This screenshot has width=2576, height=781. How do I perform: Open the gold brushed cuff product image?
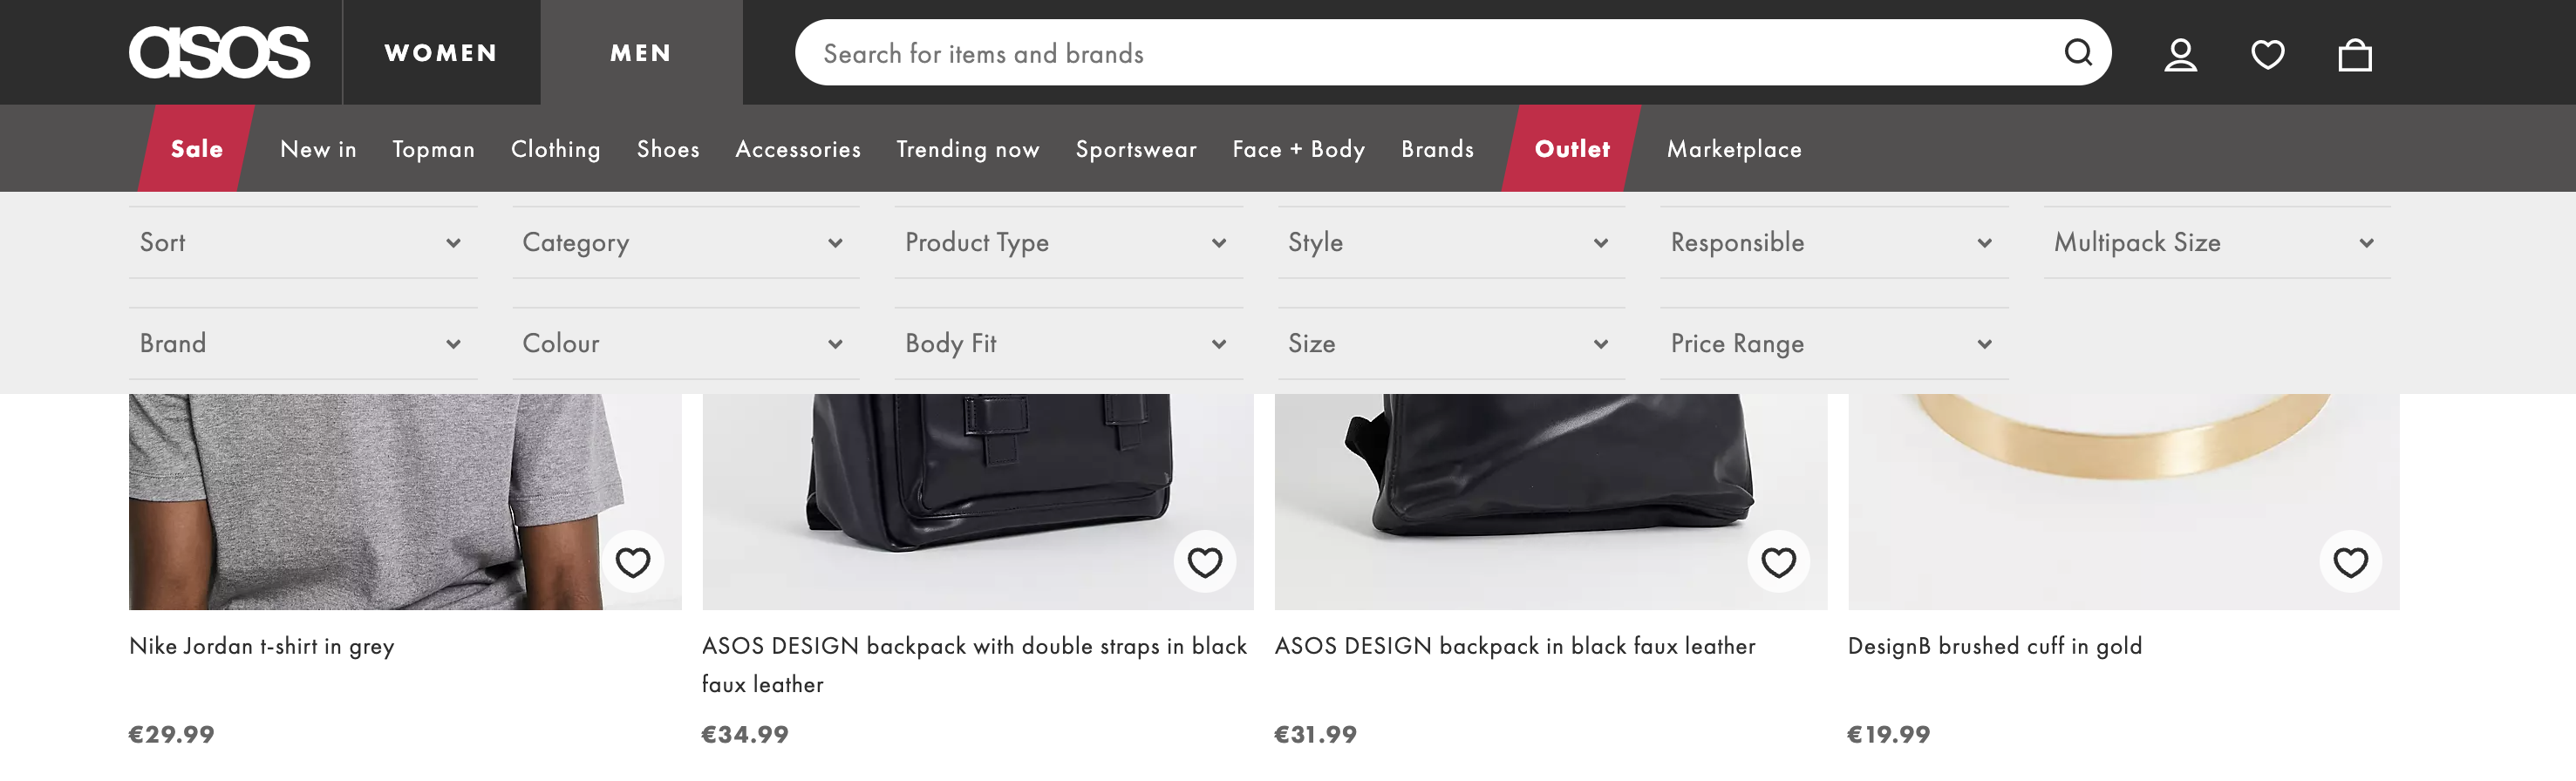pos(2123,501)
